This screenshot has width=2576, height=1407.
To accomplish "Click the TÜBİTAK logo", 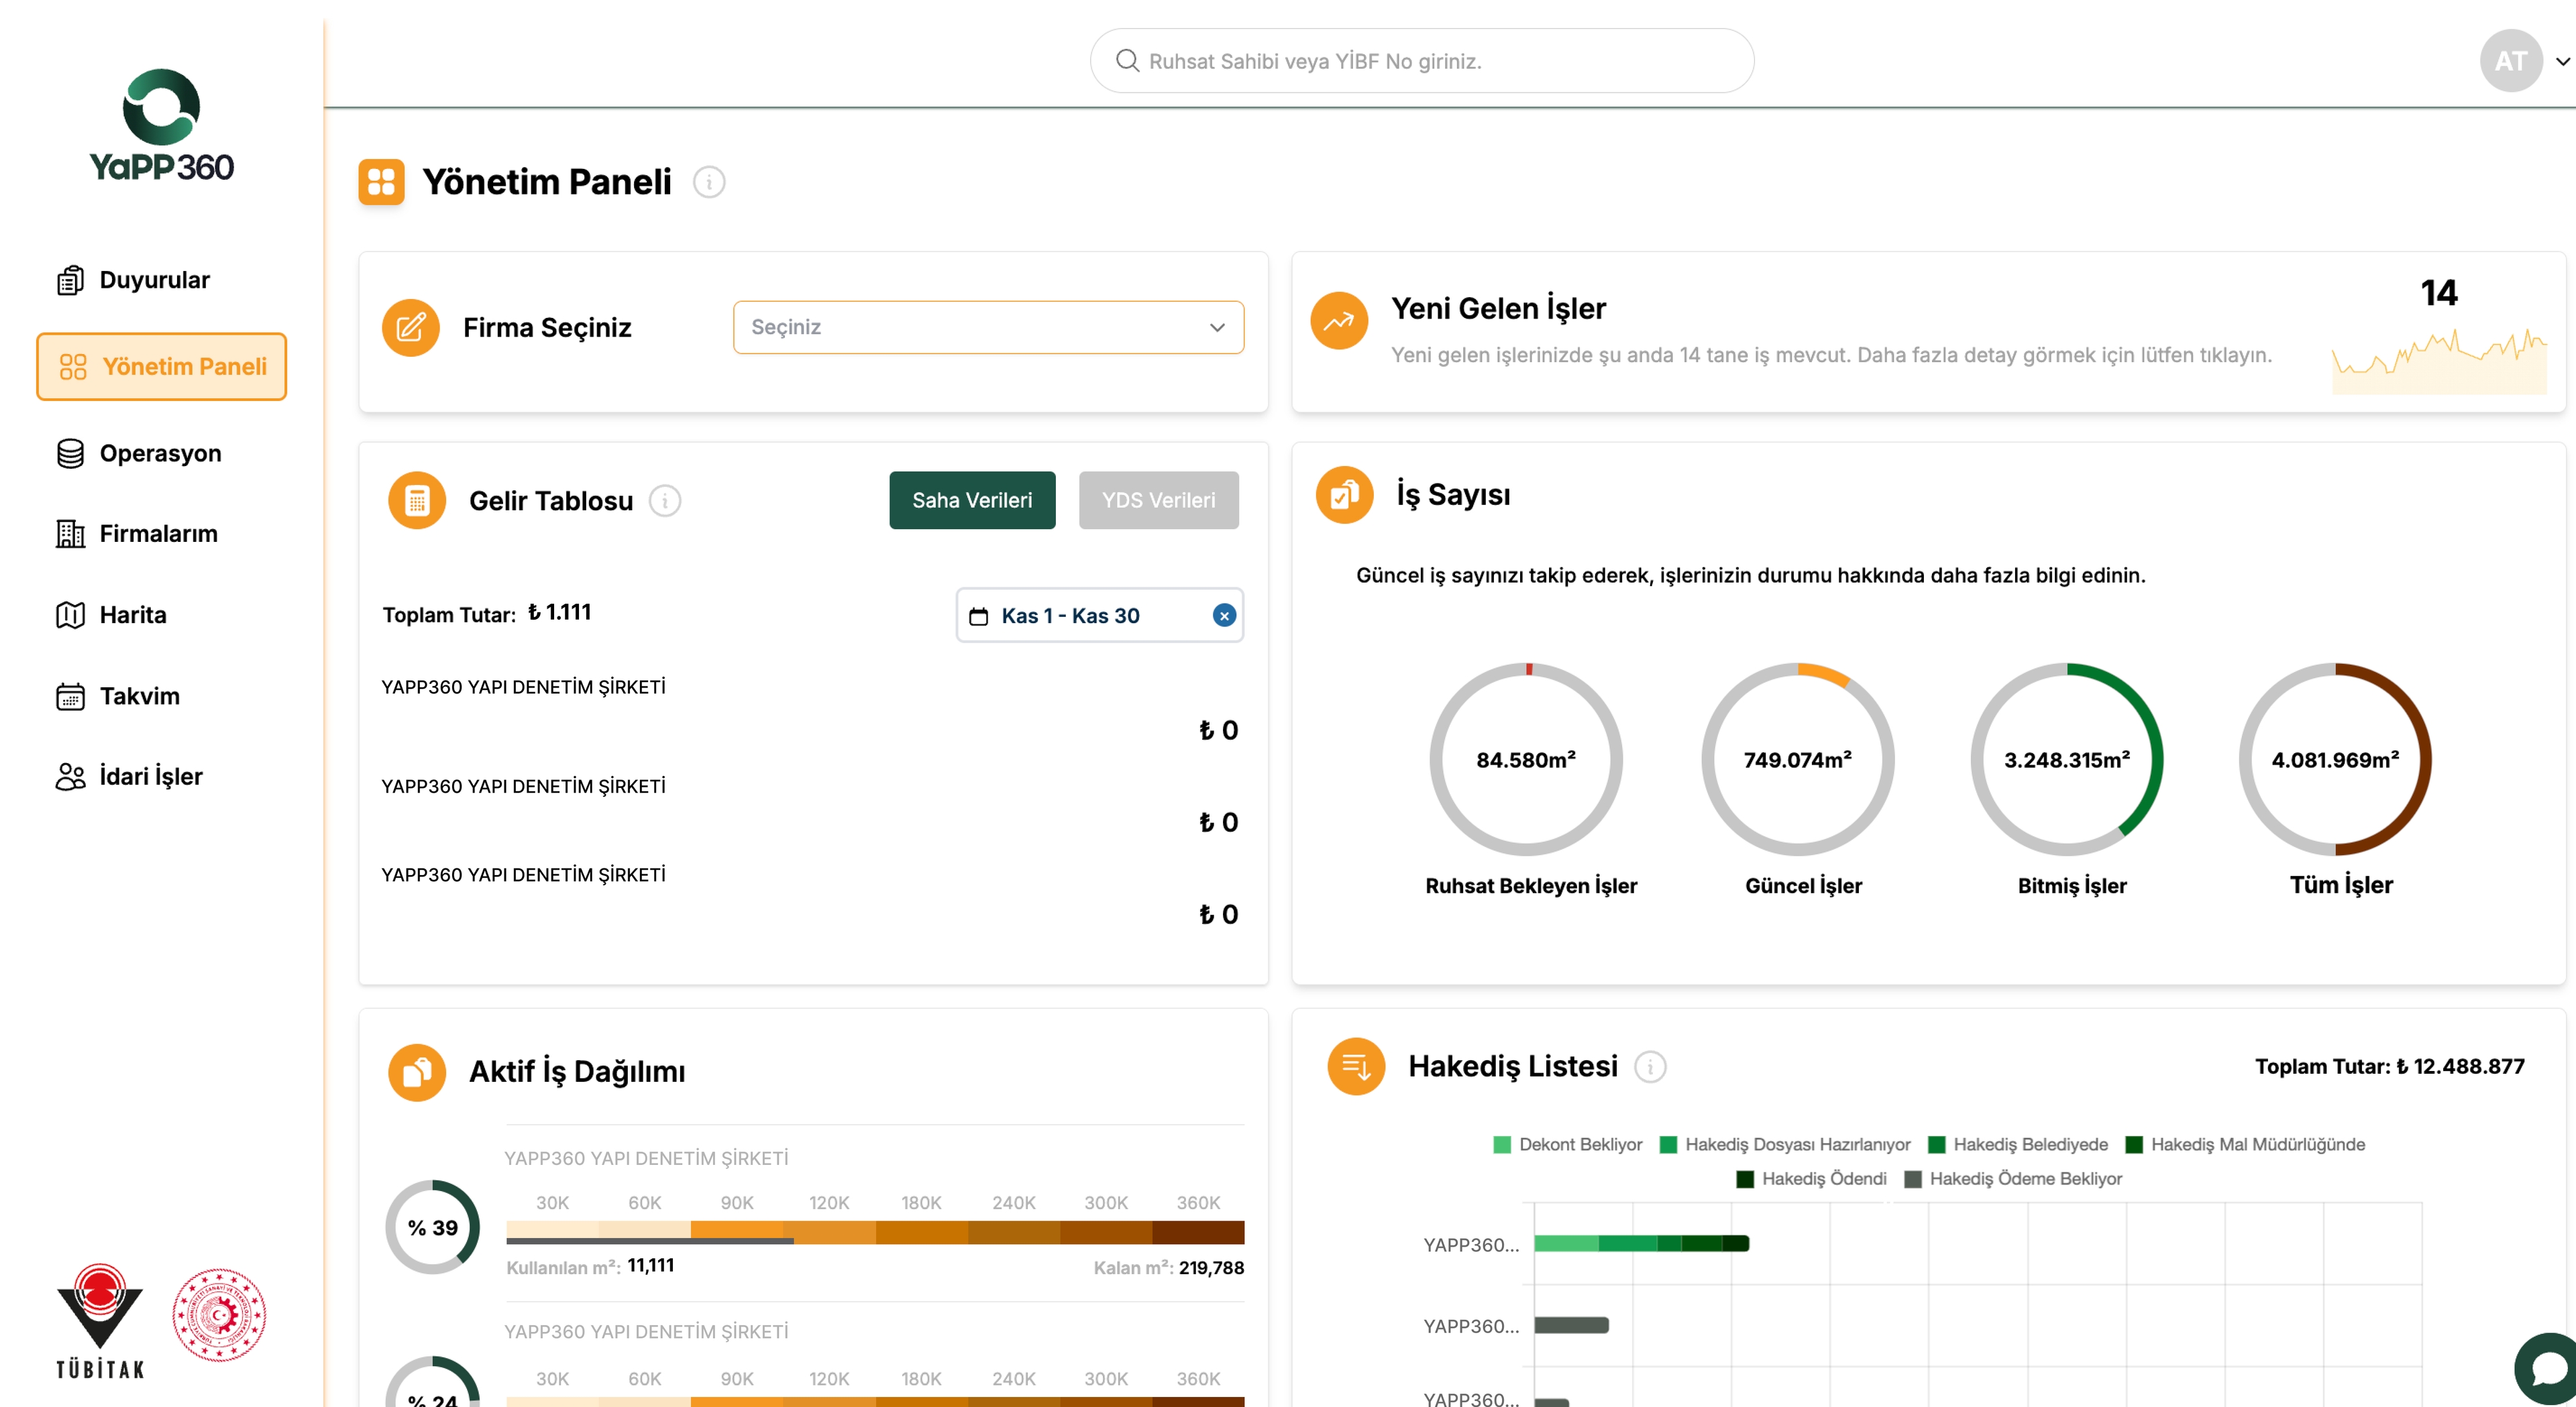I will click(x=100, y=1321).
